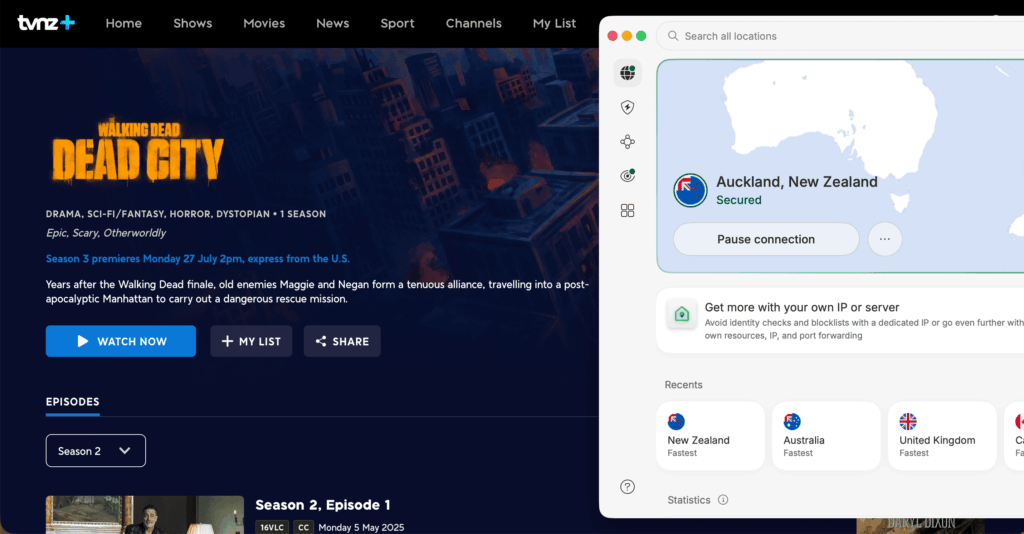This screenshot has width=1024, height=534.
Task: Open the Sport nav item
Action: click(397, 24)
